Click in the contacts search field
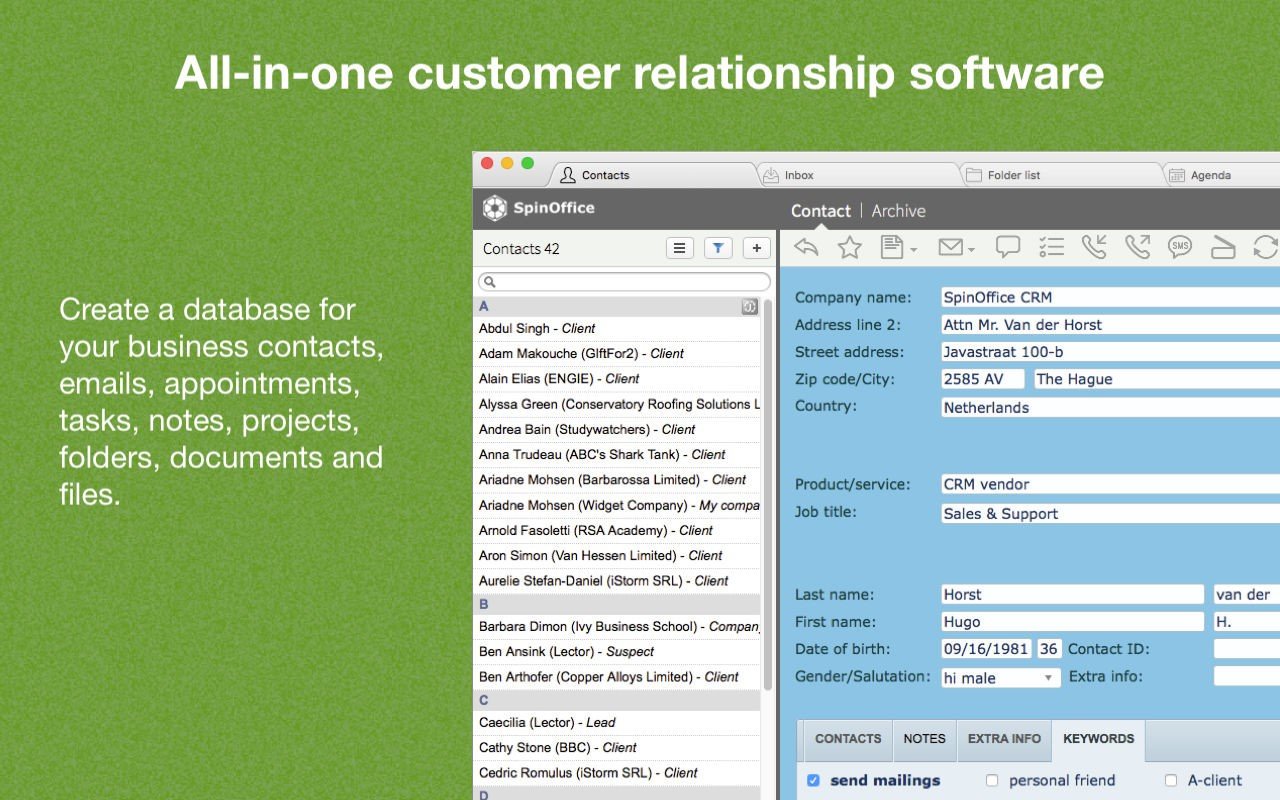The width and height of the screenshot is (1280, 800). click(624, 282)
